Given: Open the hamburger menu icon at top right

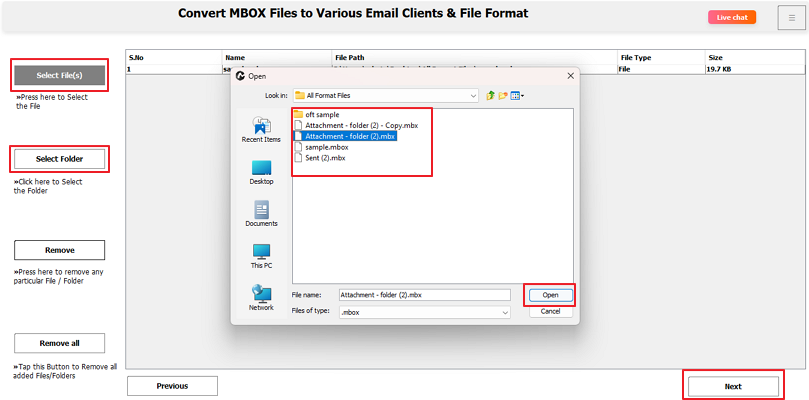Looking at the screenshot, I should (x=791, y=18).
